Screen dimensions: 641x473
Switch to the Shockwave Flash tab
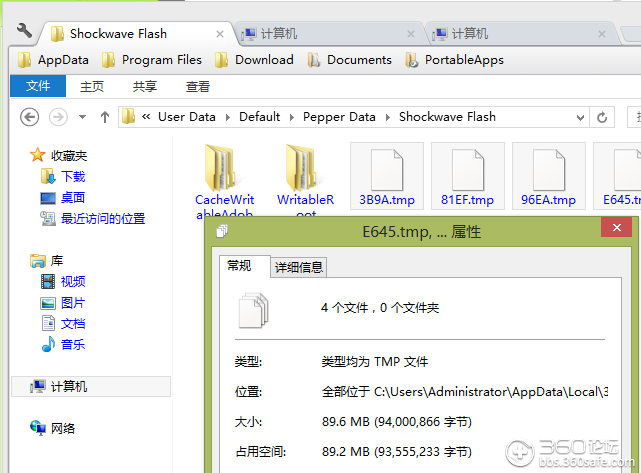click(x=137, y=34)
